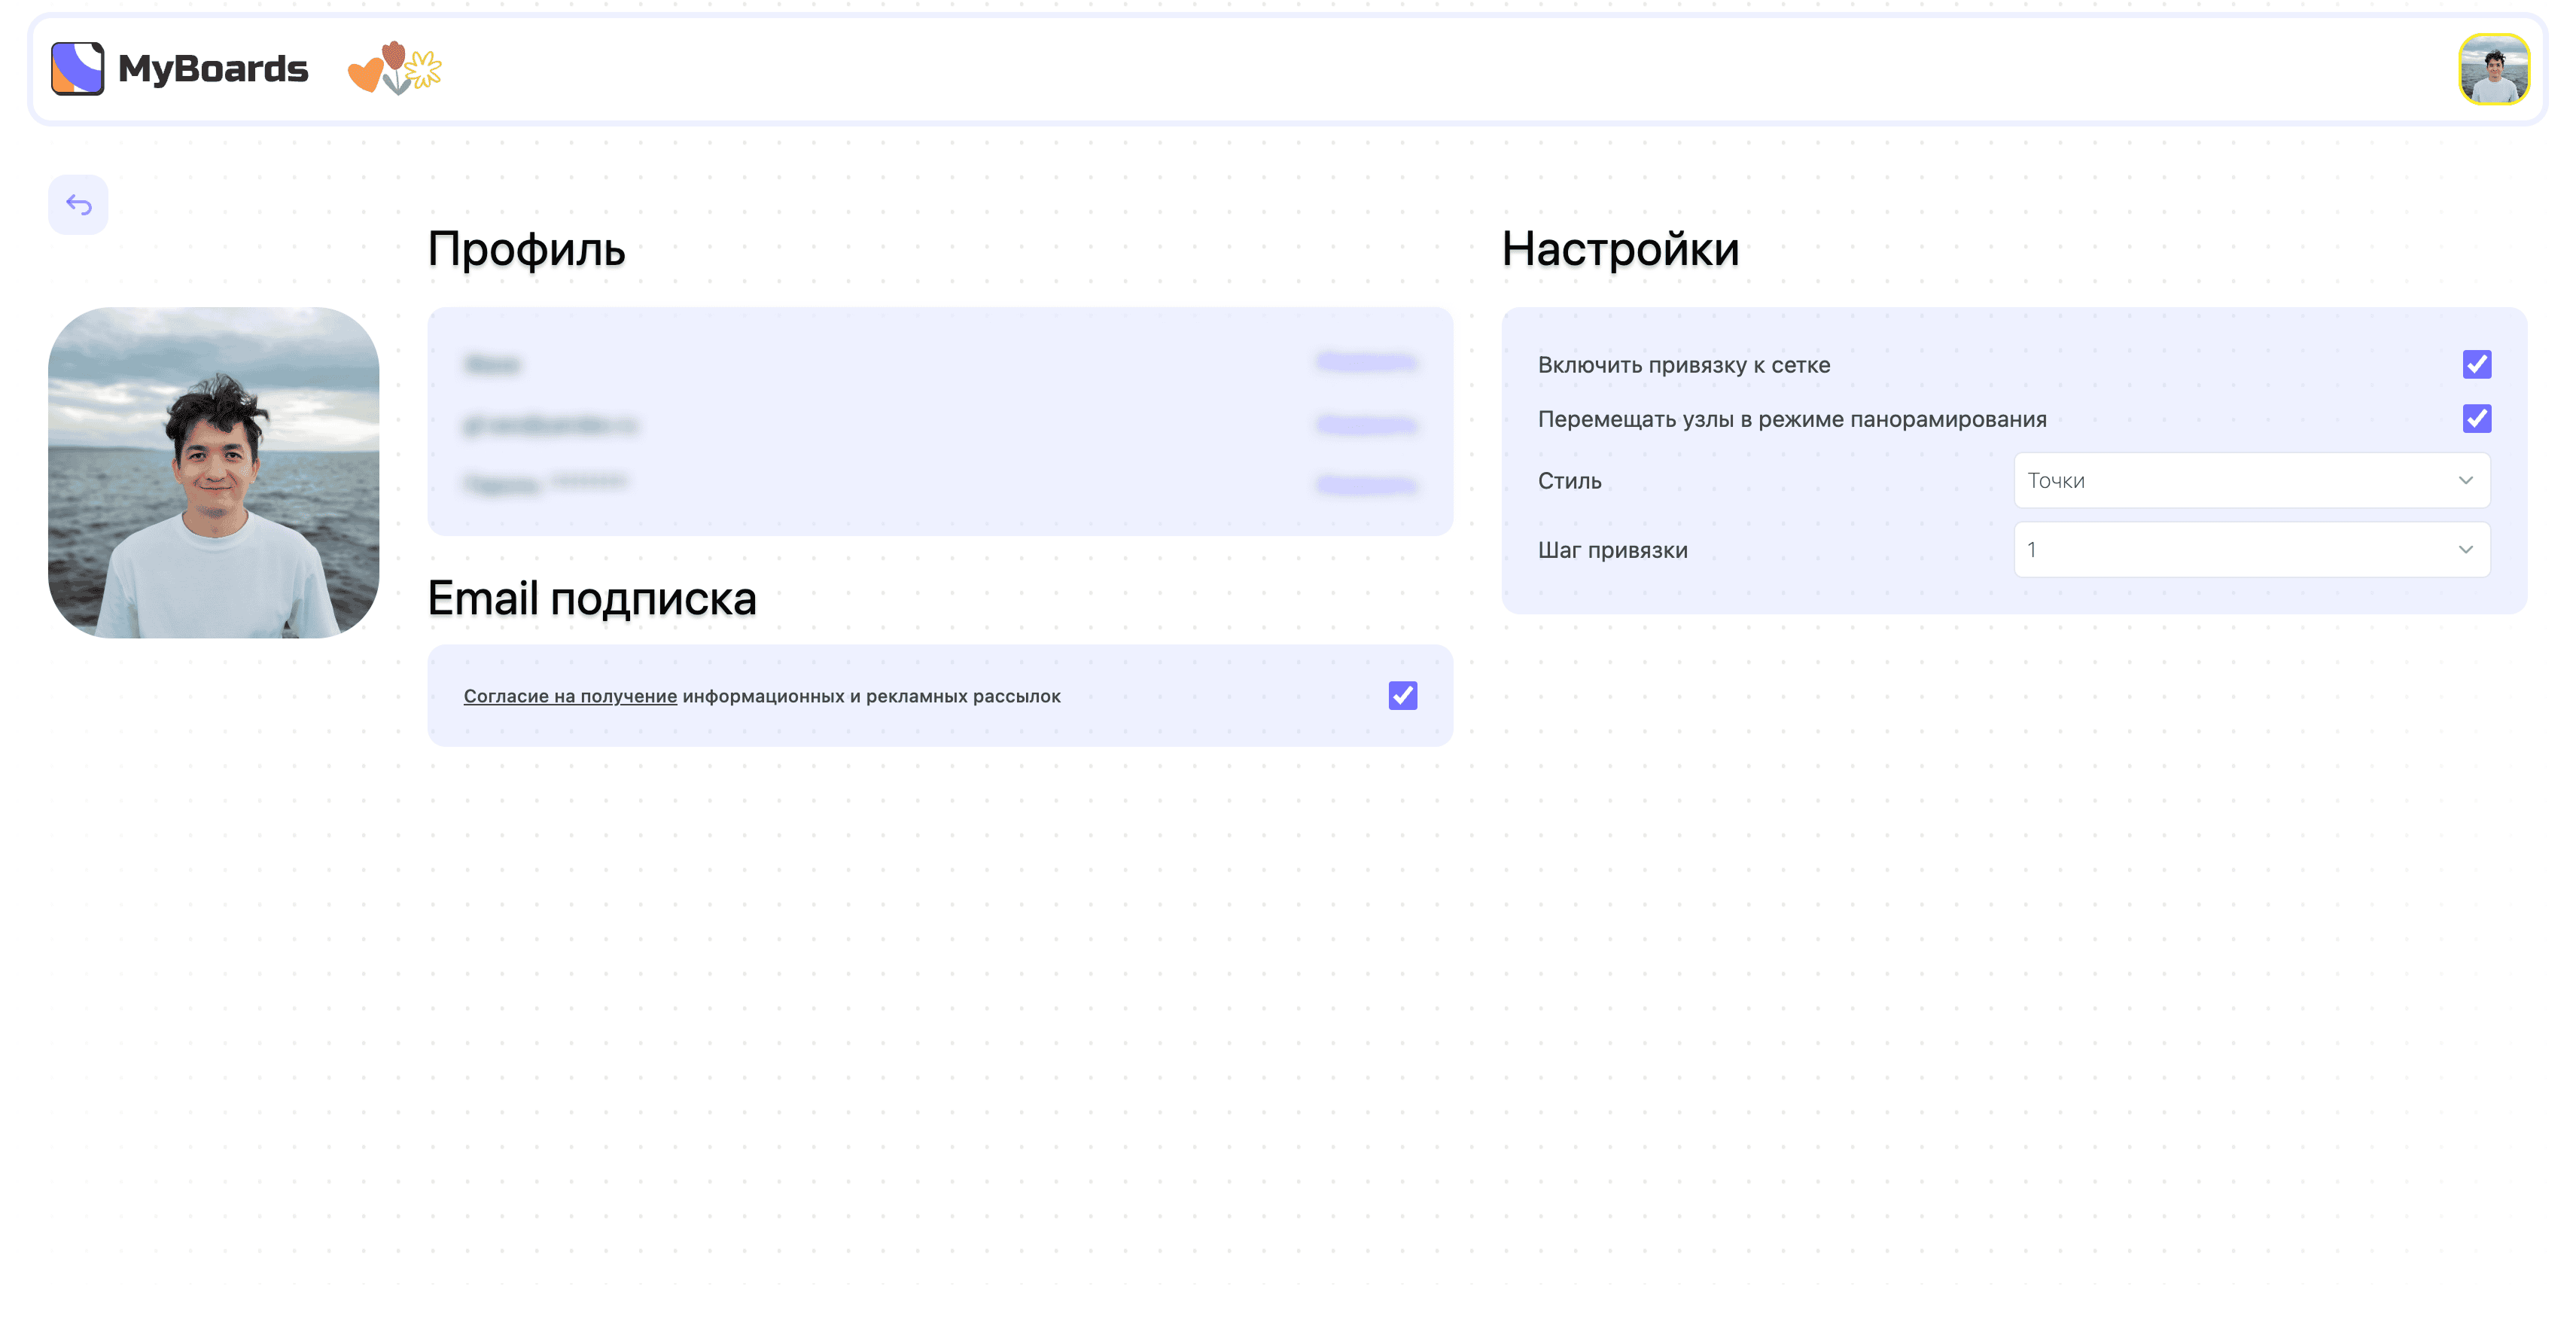Image resolution: width=2576 pixels, height=1319 pixels.
Task: Disable the "Включить привязку к сетке" checkbox
Action: click(2476, 364)
